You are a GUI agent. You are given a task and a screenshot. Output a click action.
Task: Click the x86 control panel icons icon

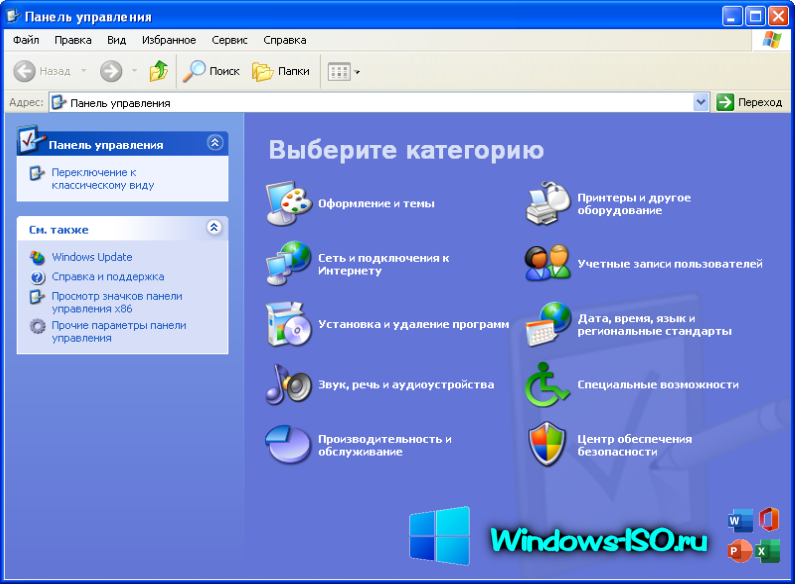click(37, 297)
